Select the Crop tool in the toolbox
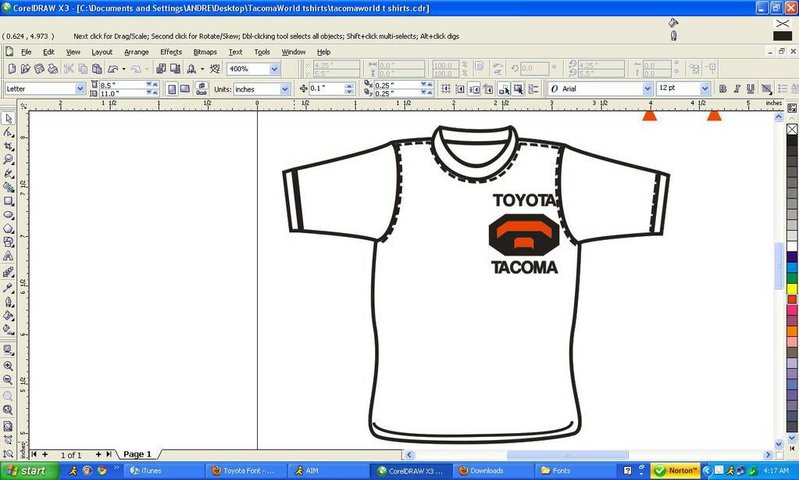The width and height of the screenshot is (799, 480). 8,146
